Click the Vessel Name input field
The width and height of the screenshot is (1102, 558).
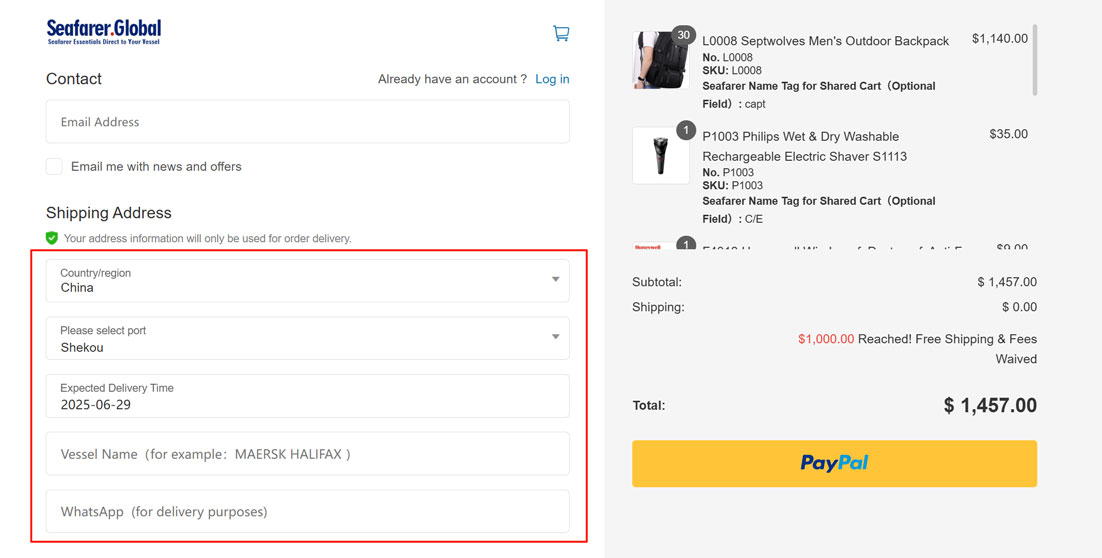point(307,454)
